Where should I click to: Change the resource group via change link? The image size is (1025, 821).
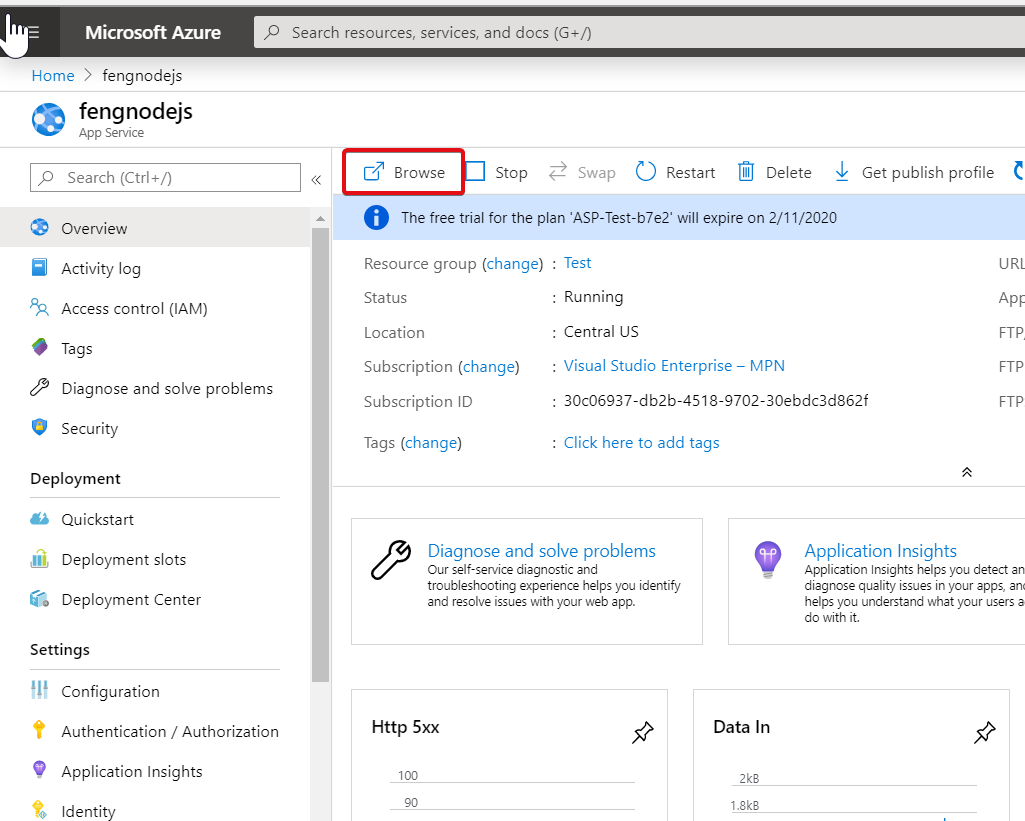pos(513,263)
